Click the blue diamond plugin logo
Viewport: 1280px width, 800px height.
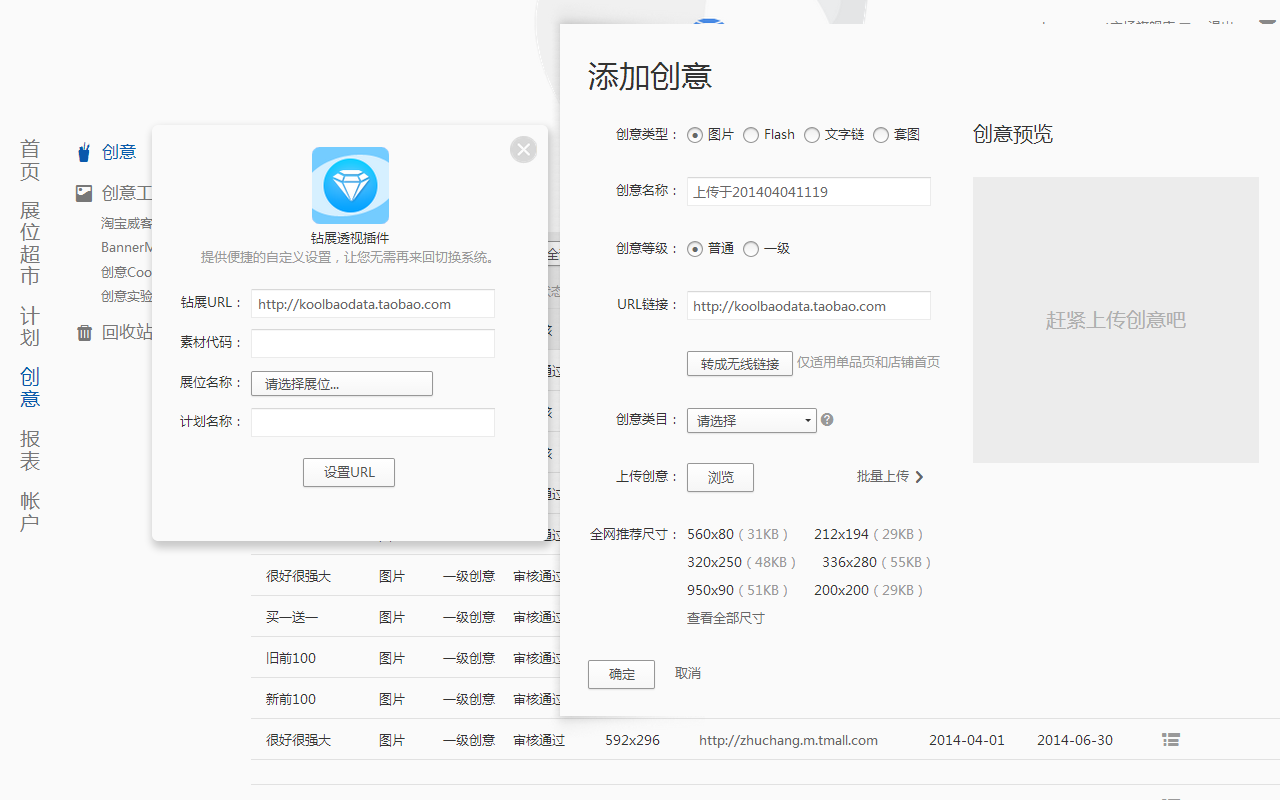350,186
